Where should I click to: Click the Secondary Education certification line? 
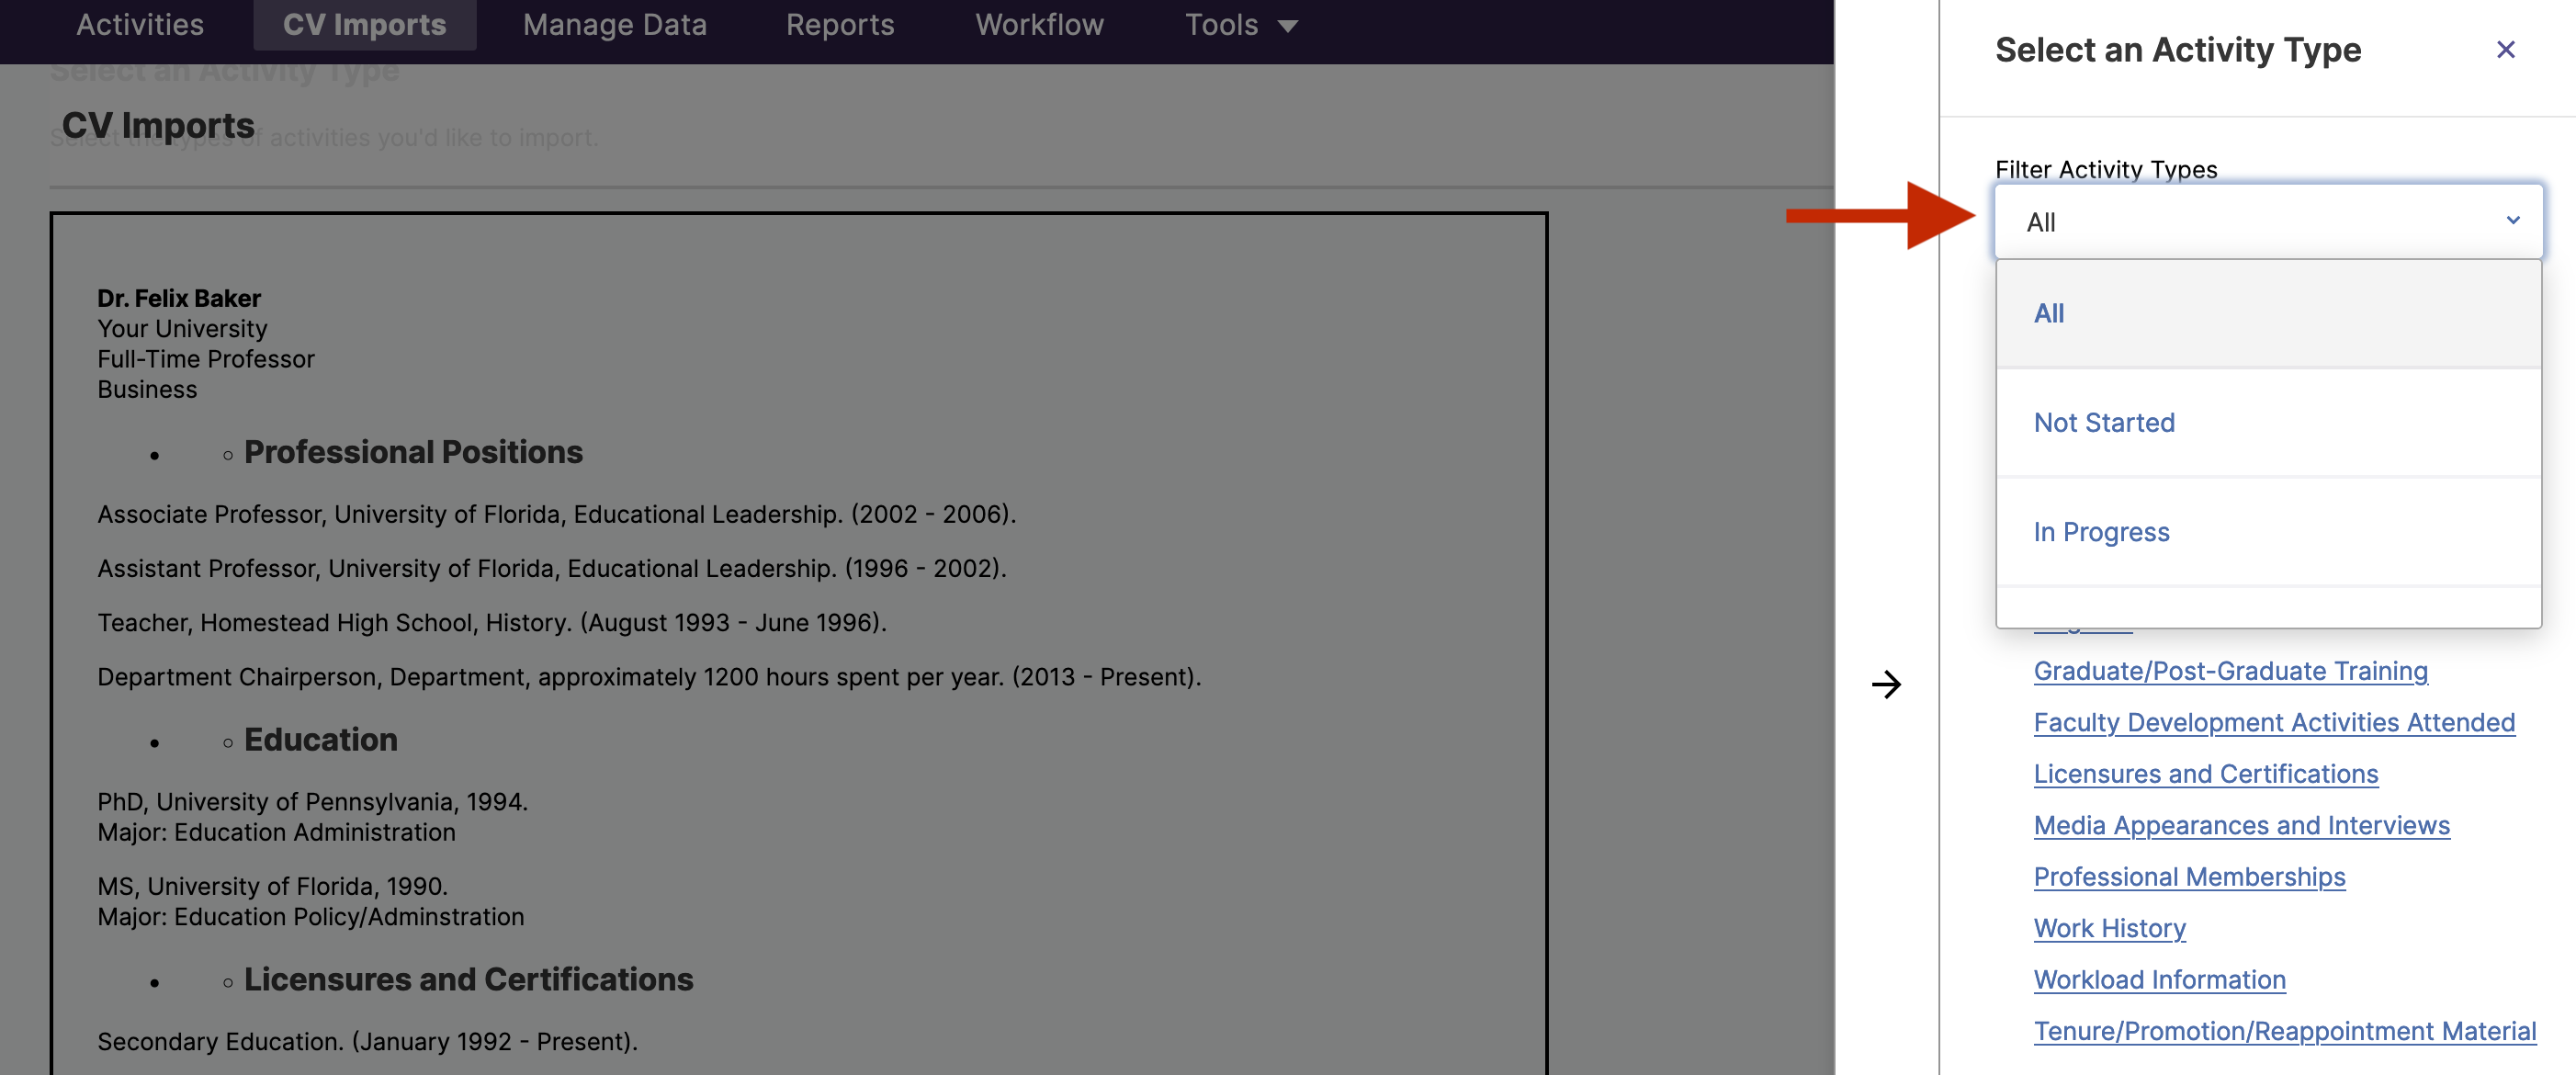point(367,1041)
